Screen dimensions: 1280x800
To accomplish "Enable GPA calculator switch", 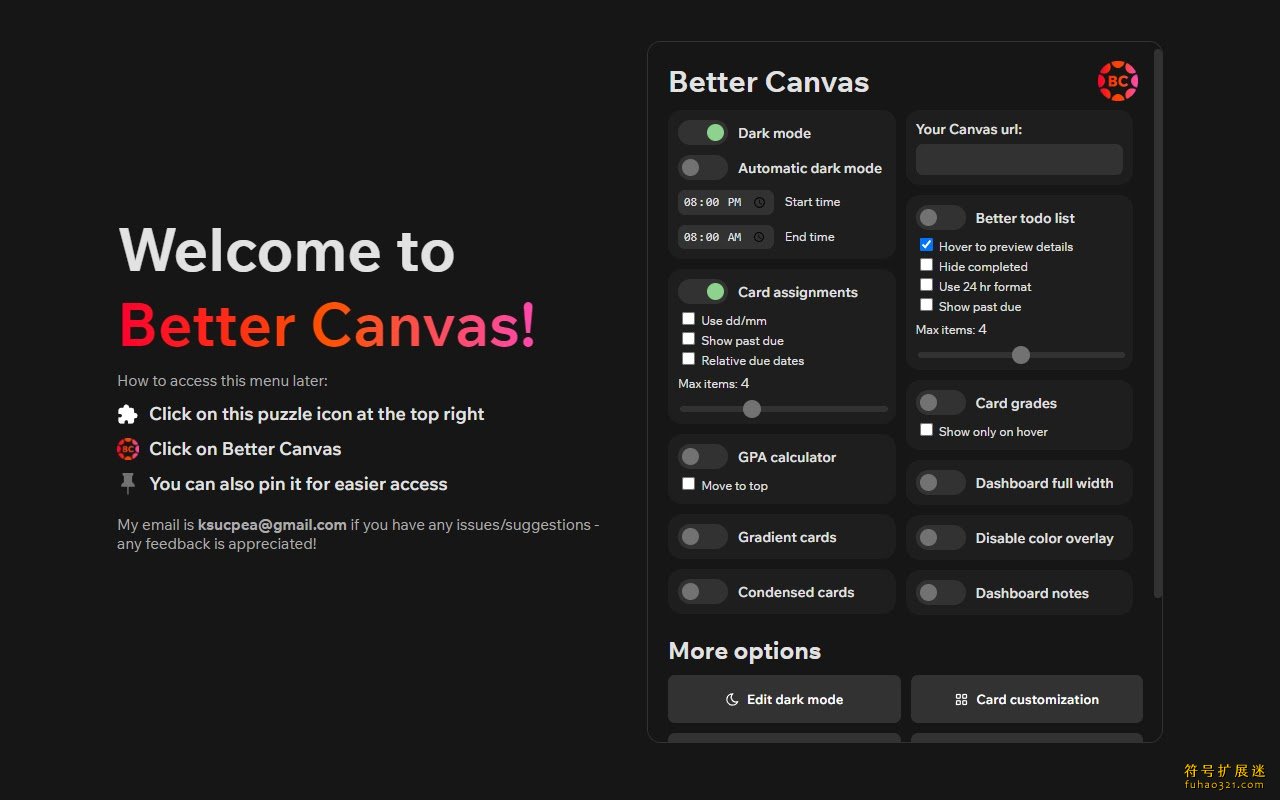I will point(703,457).
